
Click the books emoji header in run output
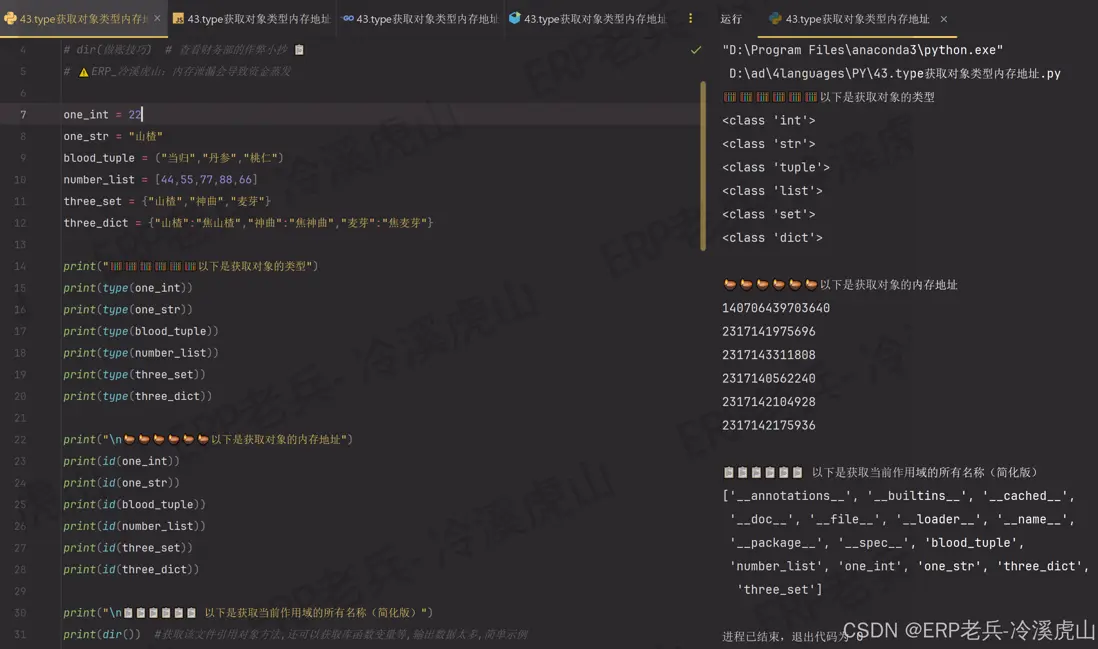(828, 97)
